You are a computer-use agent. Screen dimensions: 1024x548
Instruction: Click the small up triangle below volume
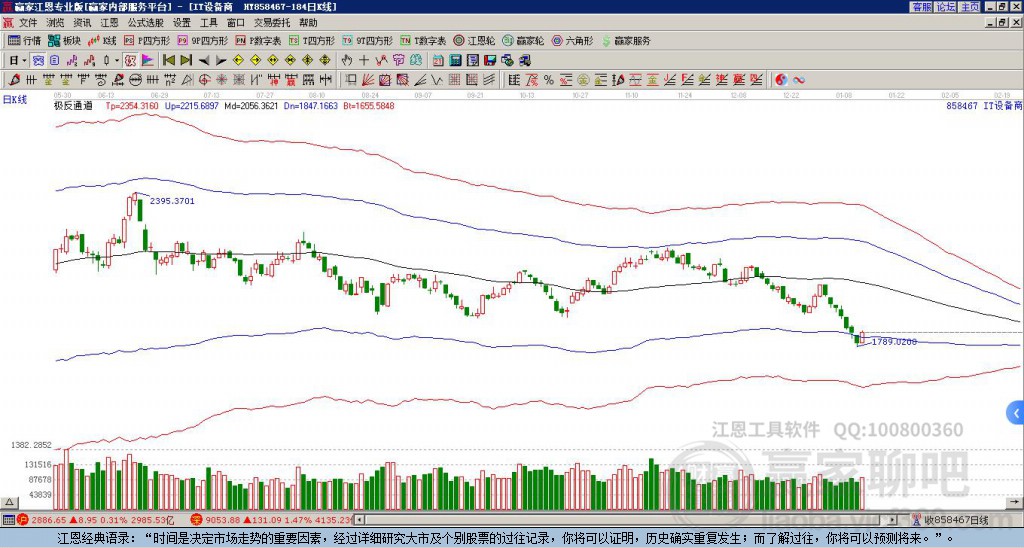pos(8,502)
